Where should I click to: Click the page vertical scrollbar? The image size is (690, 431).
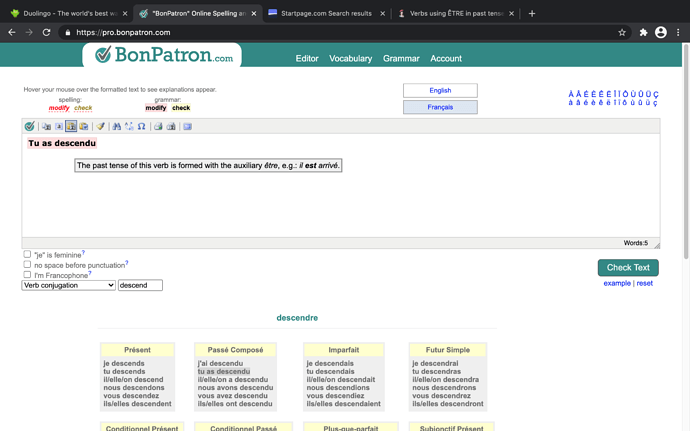pos(686,150)
